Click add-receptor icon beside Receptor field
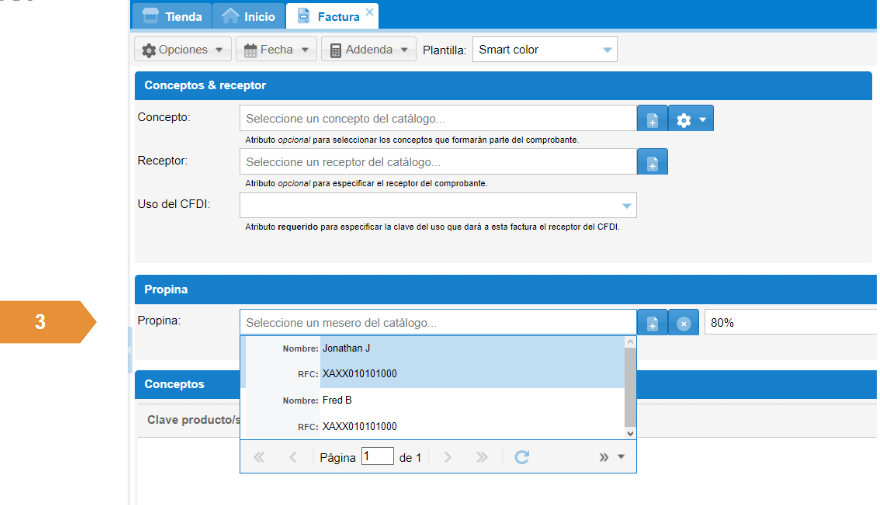Screen dimensions: 880x505 [x=652, y=162]
